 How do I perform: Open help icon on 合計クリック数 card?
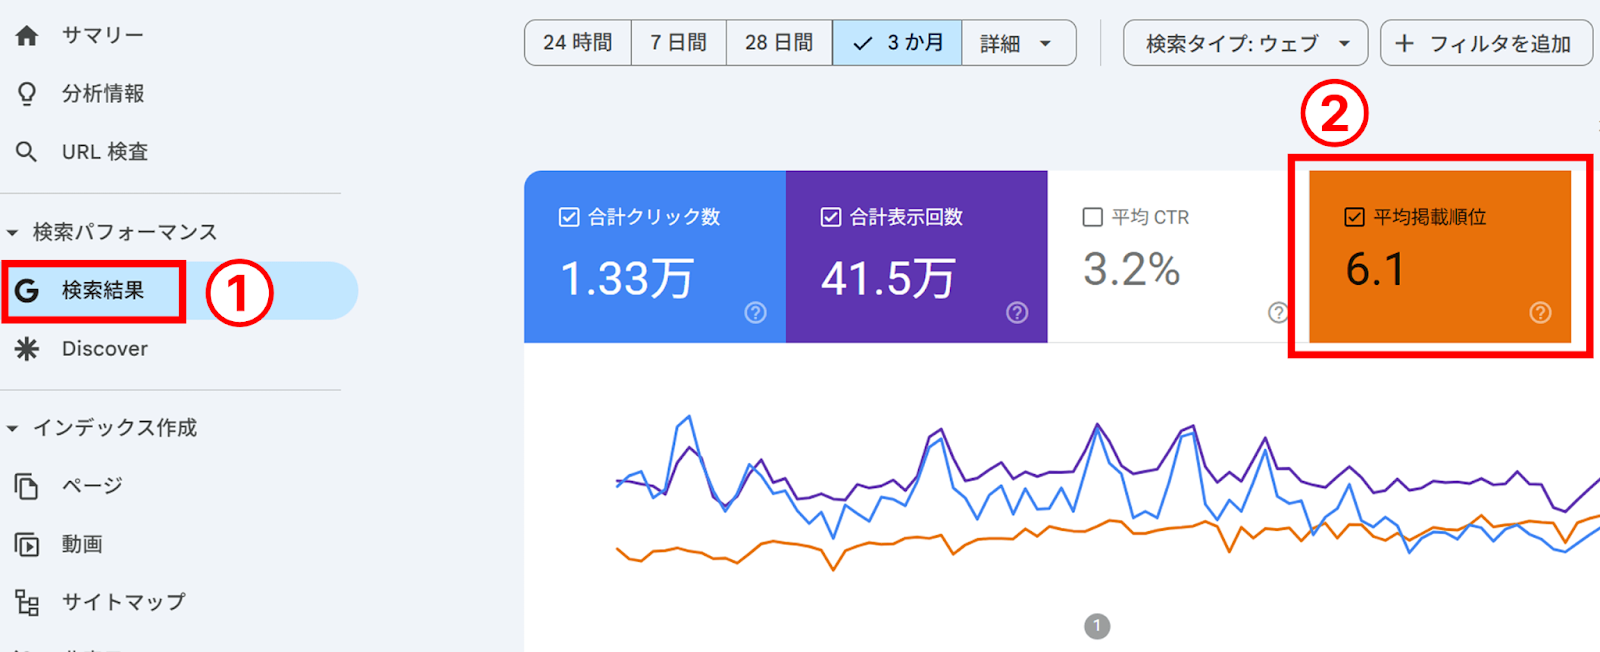point(755,313)
